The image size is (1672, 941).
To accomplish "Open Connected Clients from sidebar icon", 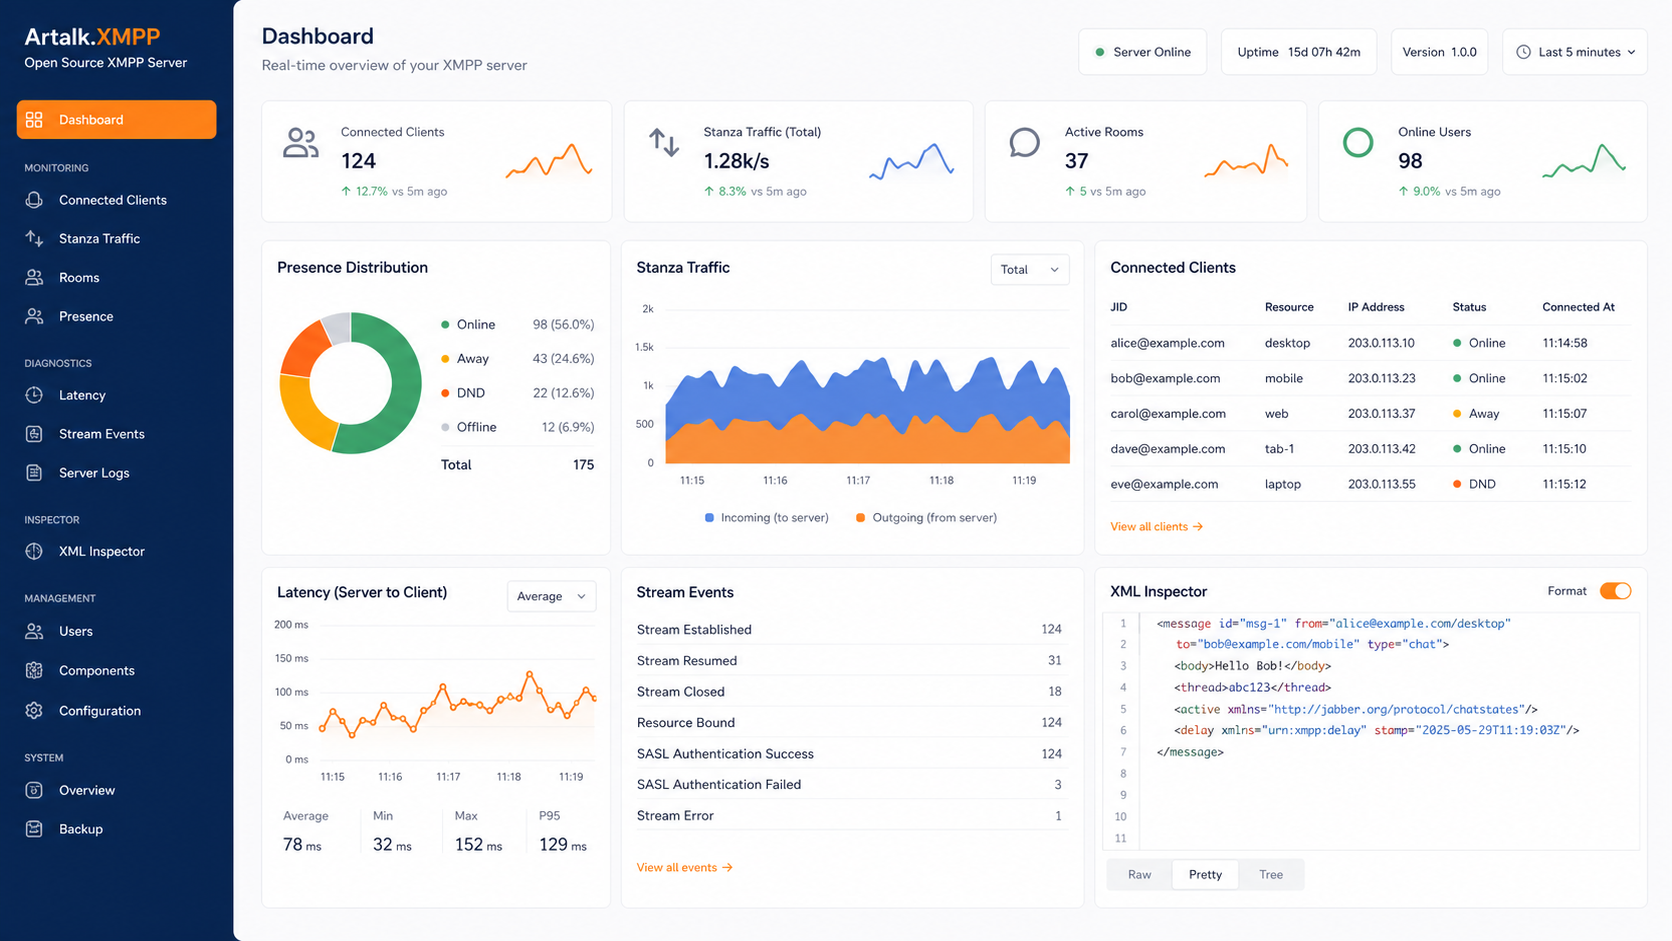I will 34,200.
